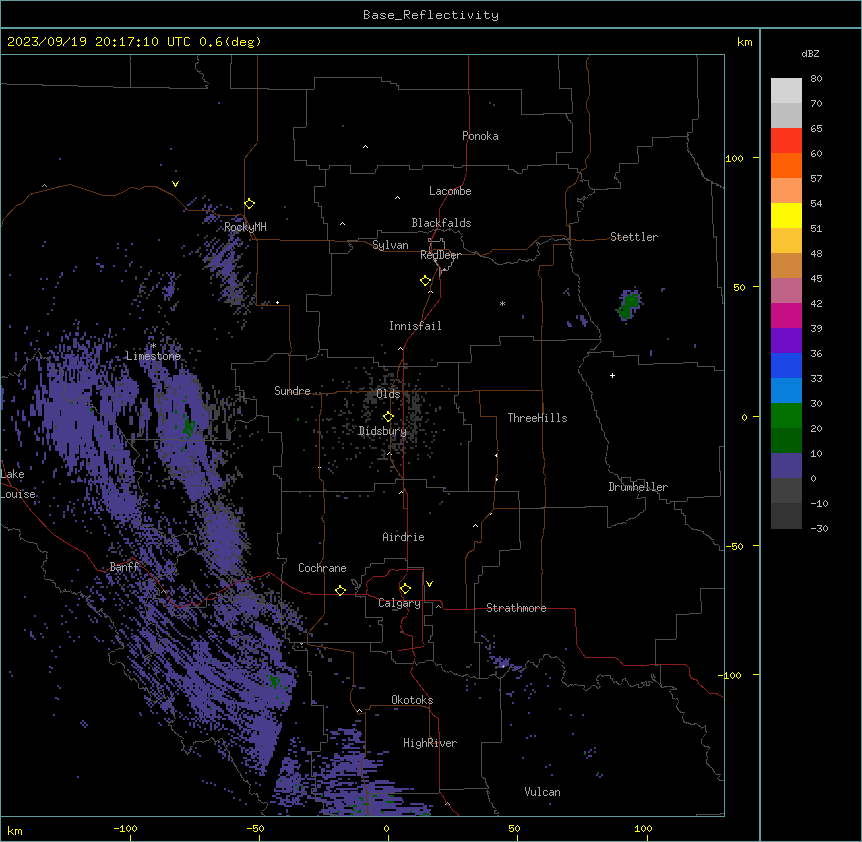
Task: Click the Ponoka town label
Action: pos(480,136)
